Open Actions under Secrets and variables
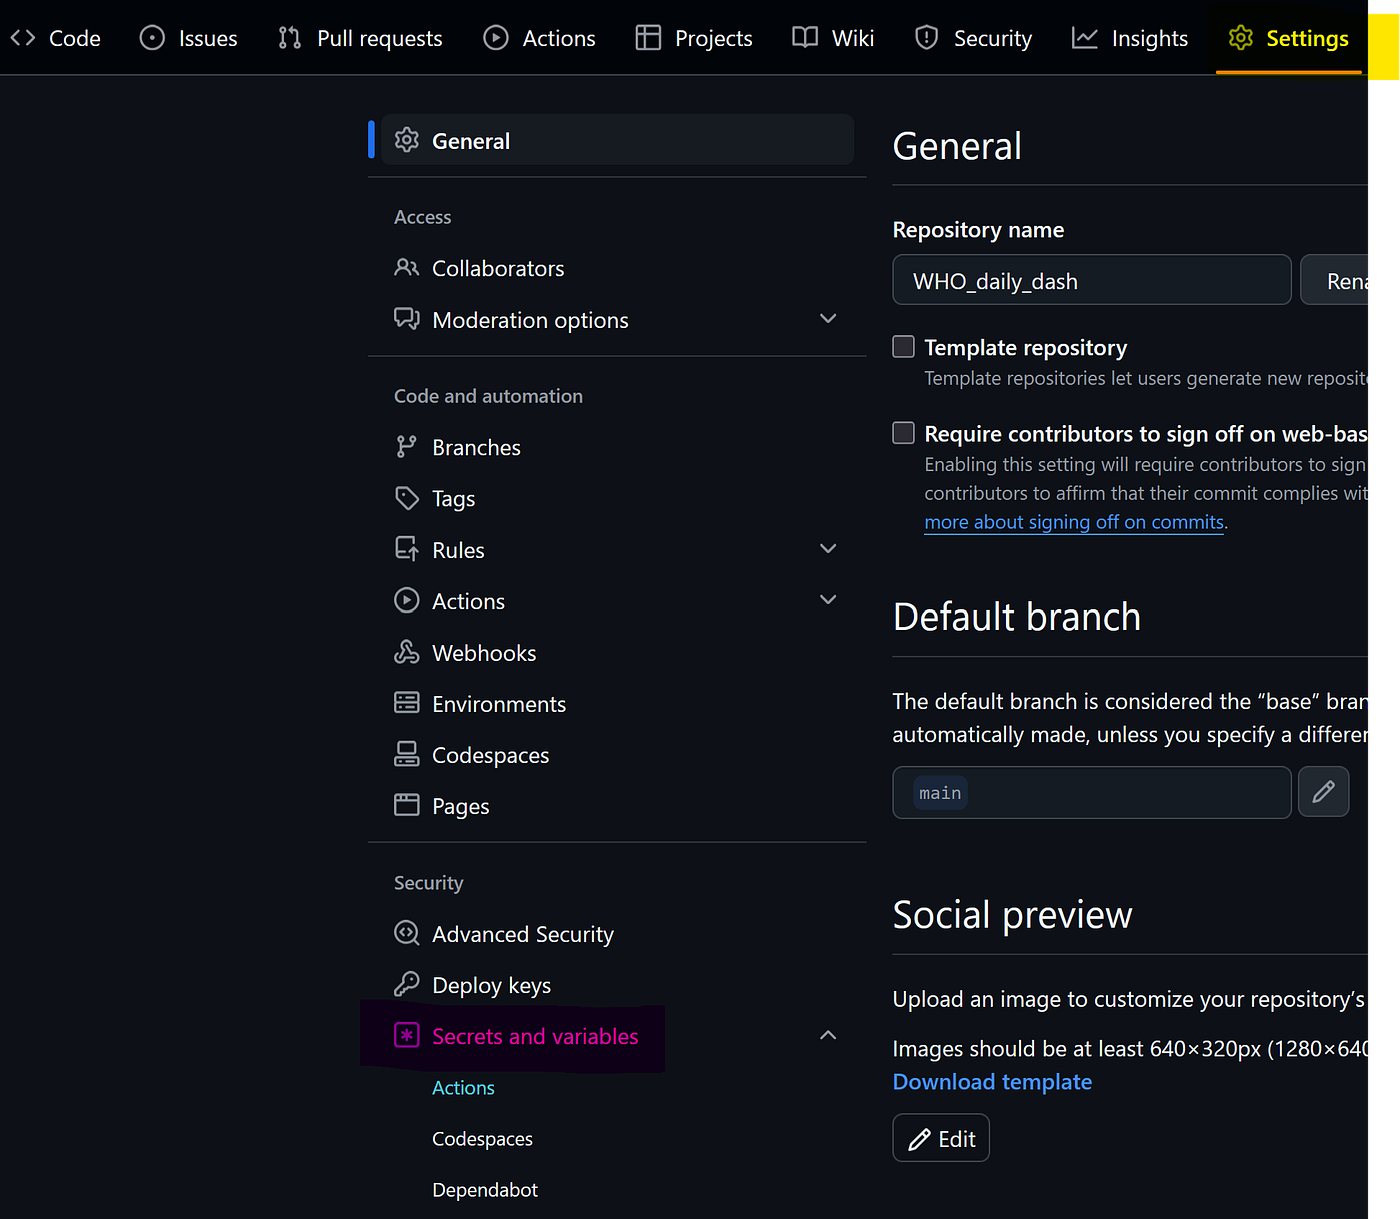1400x1219 pixels. click(x=463, y=1088)
